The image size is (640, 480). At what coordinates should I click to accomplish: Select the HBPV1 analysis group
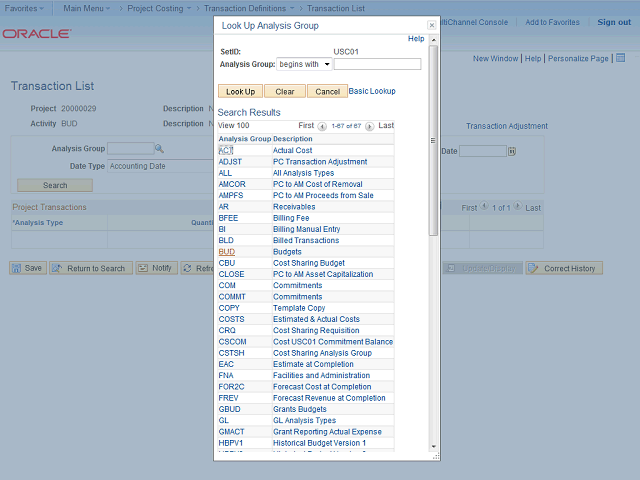pos(231,443)
